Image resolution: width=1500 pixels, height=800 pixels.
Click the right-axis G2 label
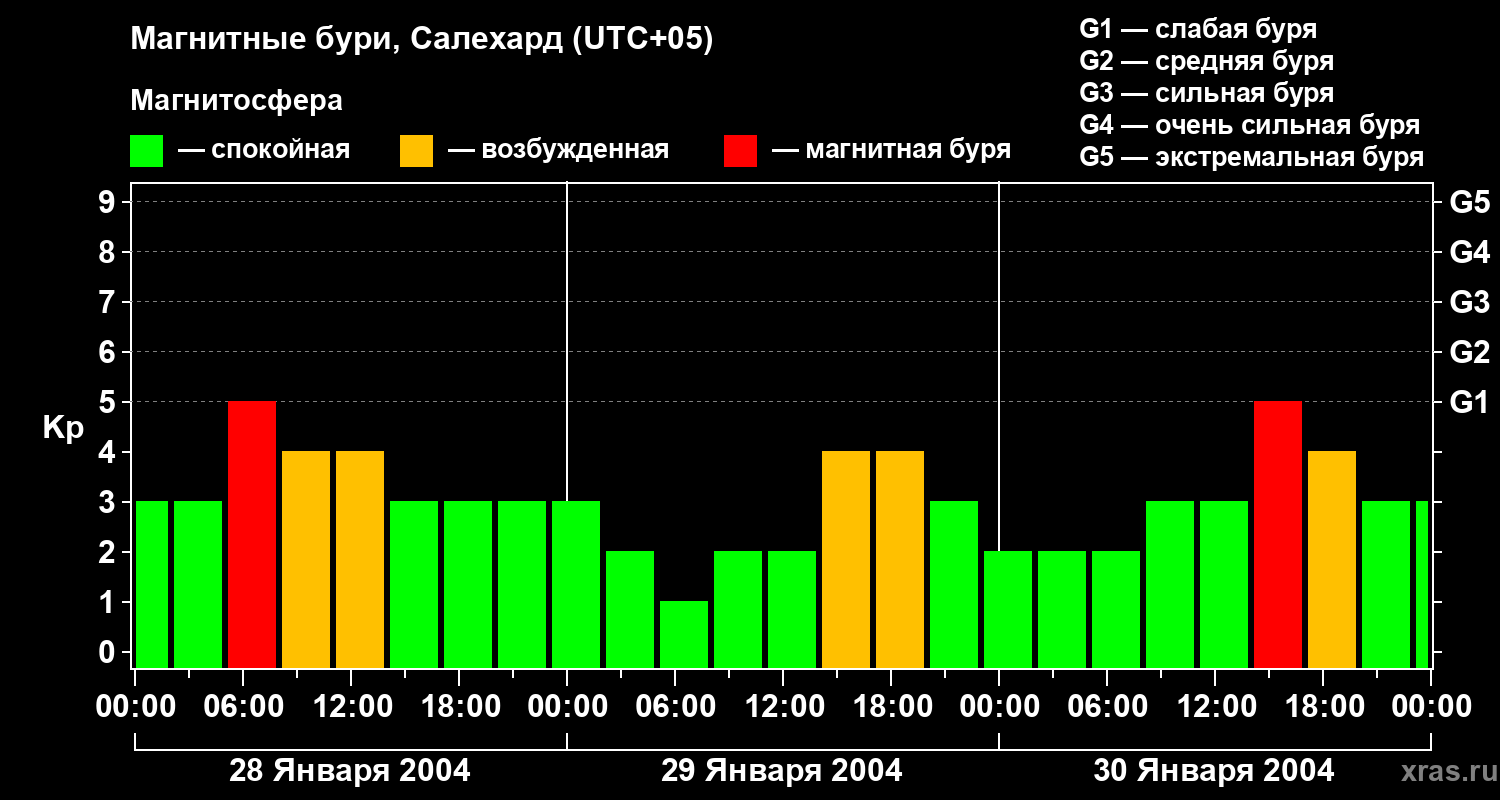coord(1469,352)
